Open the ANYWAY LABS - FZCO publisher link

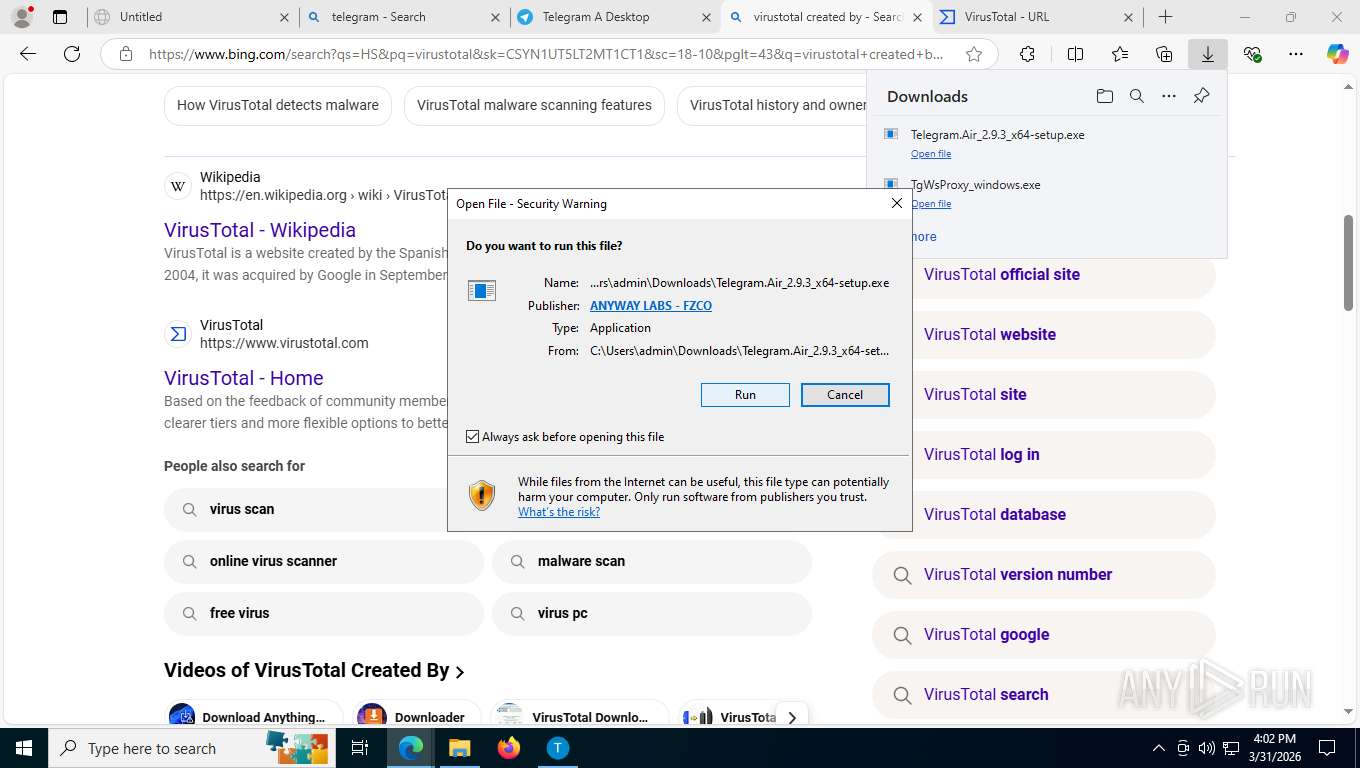click(x=651, y=306)
